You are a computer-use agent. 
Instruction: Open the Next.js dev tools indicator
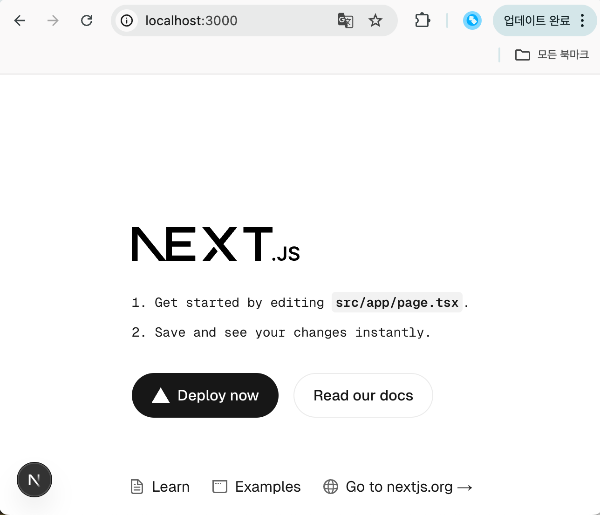point(34,479)
